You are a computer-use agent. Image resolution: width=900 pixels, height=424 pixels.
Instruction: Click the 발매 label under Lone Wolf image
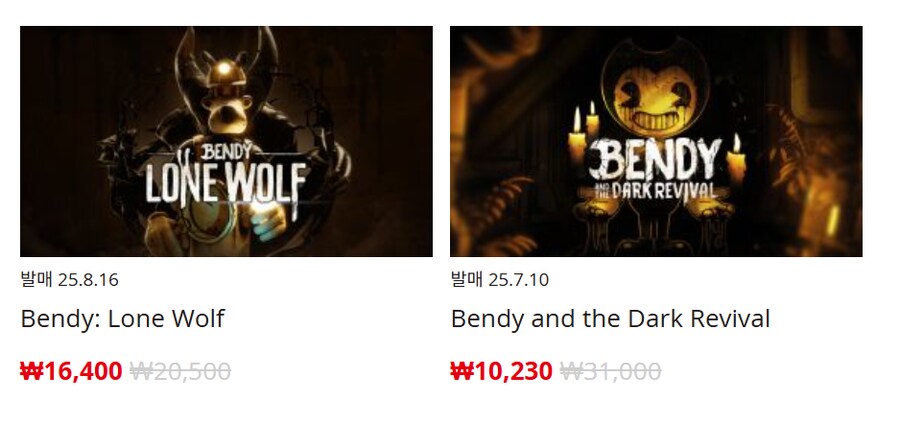[36, 280]
